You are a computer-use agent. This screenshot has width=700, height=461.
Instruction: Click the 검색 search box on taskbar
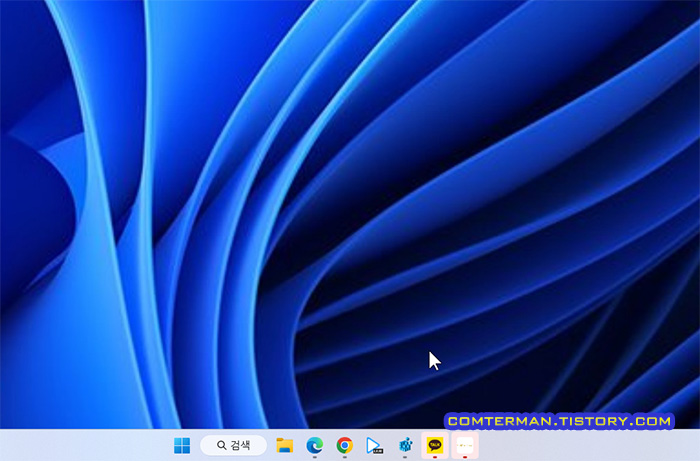[x=233, y=445]
